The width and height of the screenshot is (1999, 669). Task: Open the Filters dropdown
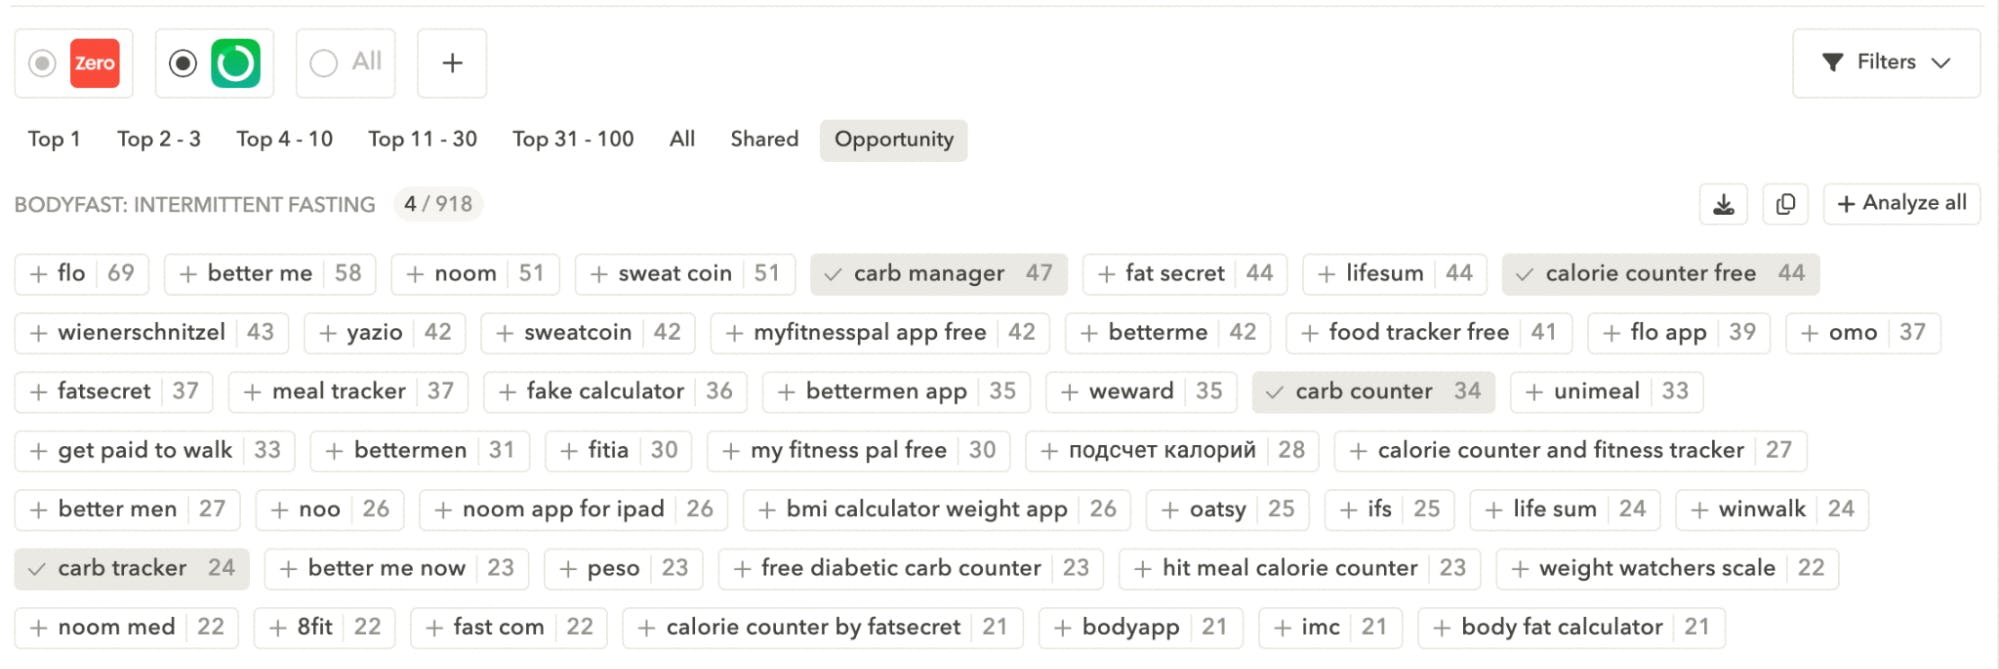click(1886, 63)
